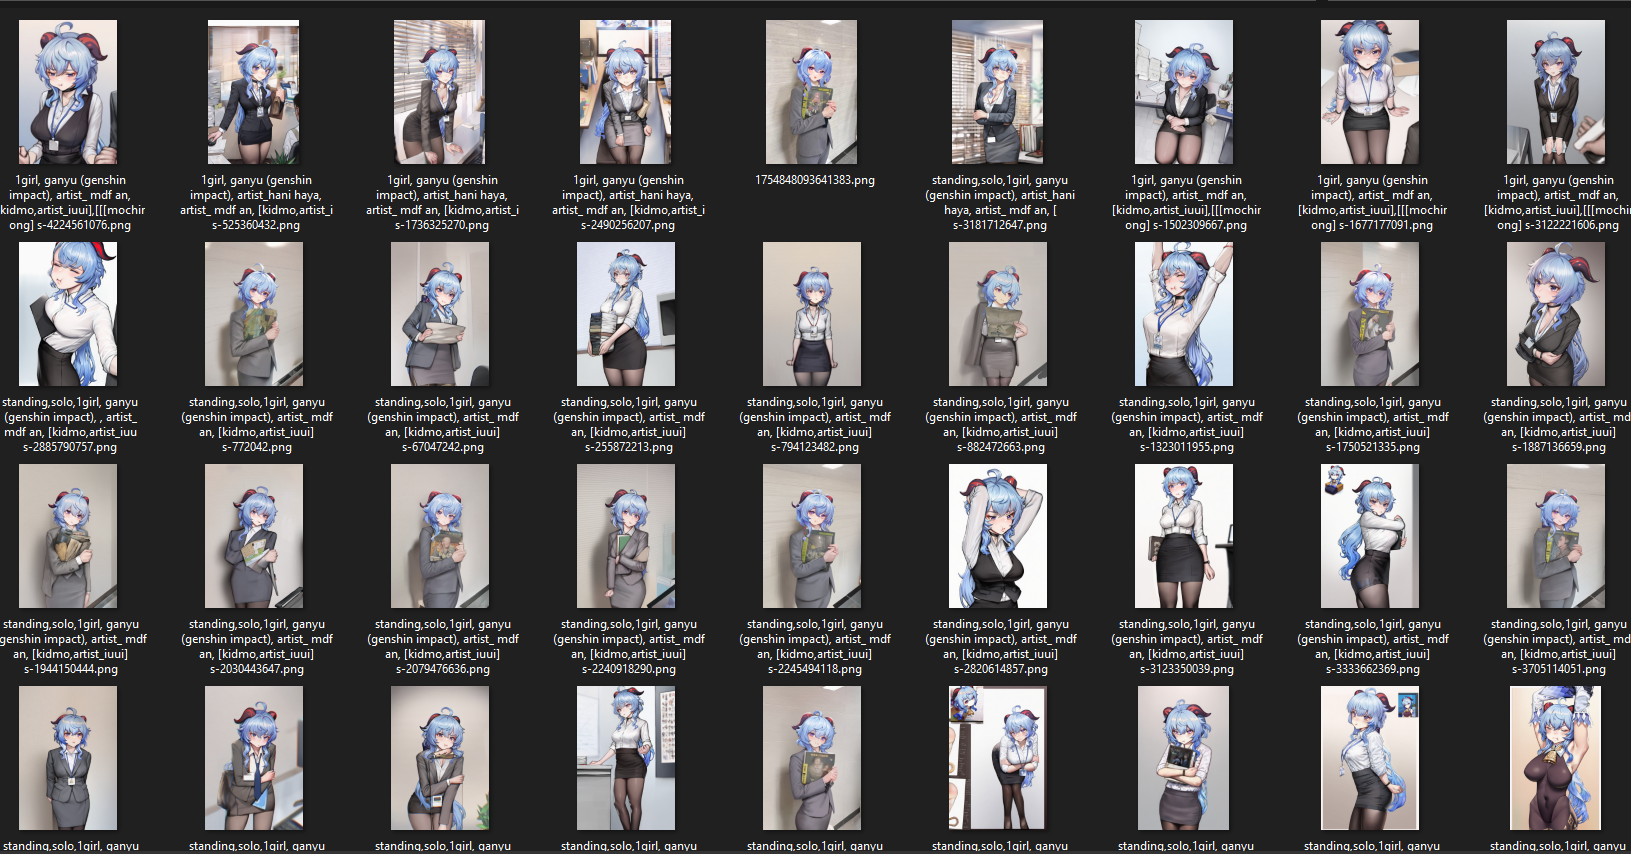The height and width of the screenshot is (854, 1631).
Task: Click file name text ending s-255872213.png
Action: click(x=629, y=425)
